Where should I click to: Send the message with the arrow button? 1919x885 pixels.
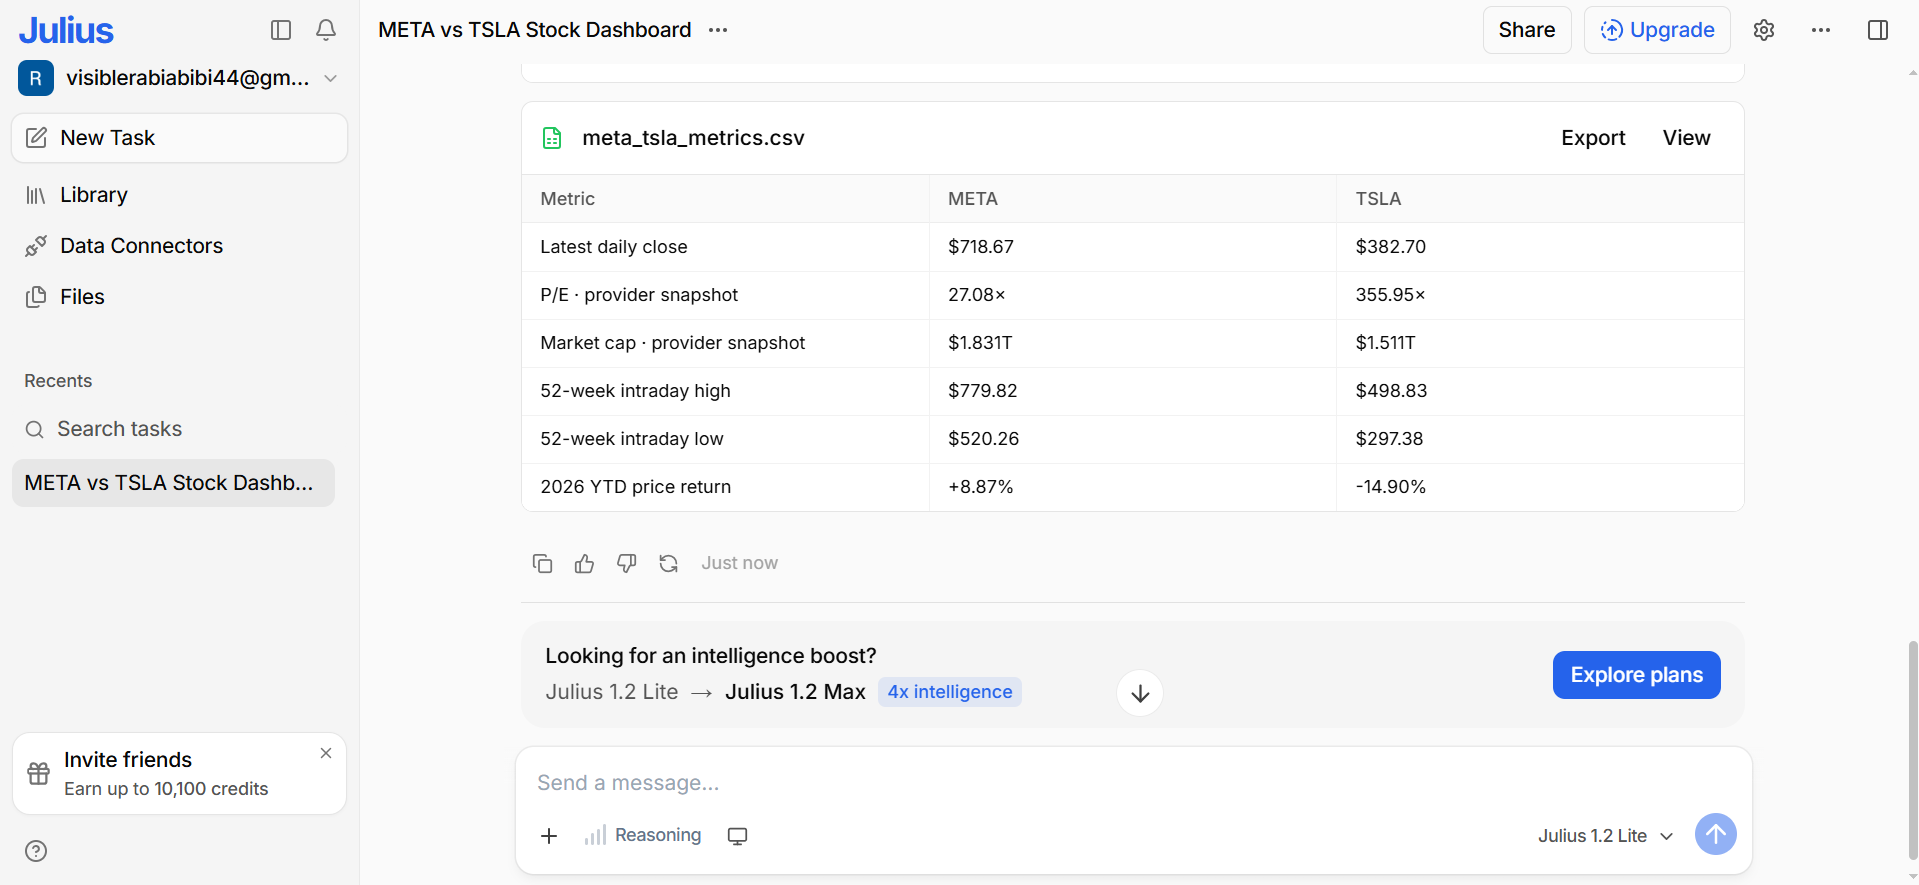pos(1716,834)
